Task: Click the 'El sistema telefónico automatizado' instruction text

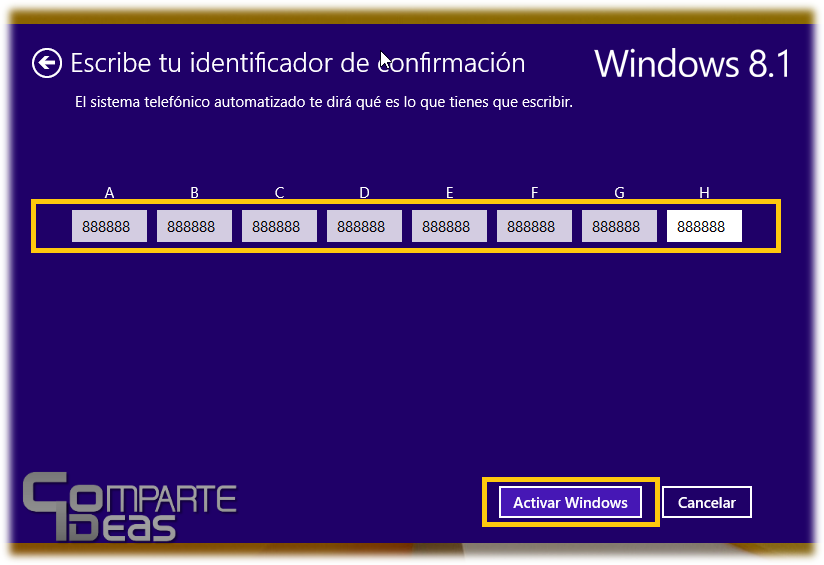Action: 324,102
